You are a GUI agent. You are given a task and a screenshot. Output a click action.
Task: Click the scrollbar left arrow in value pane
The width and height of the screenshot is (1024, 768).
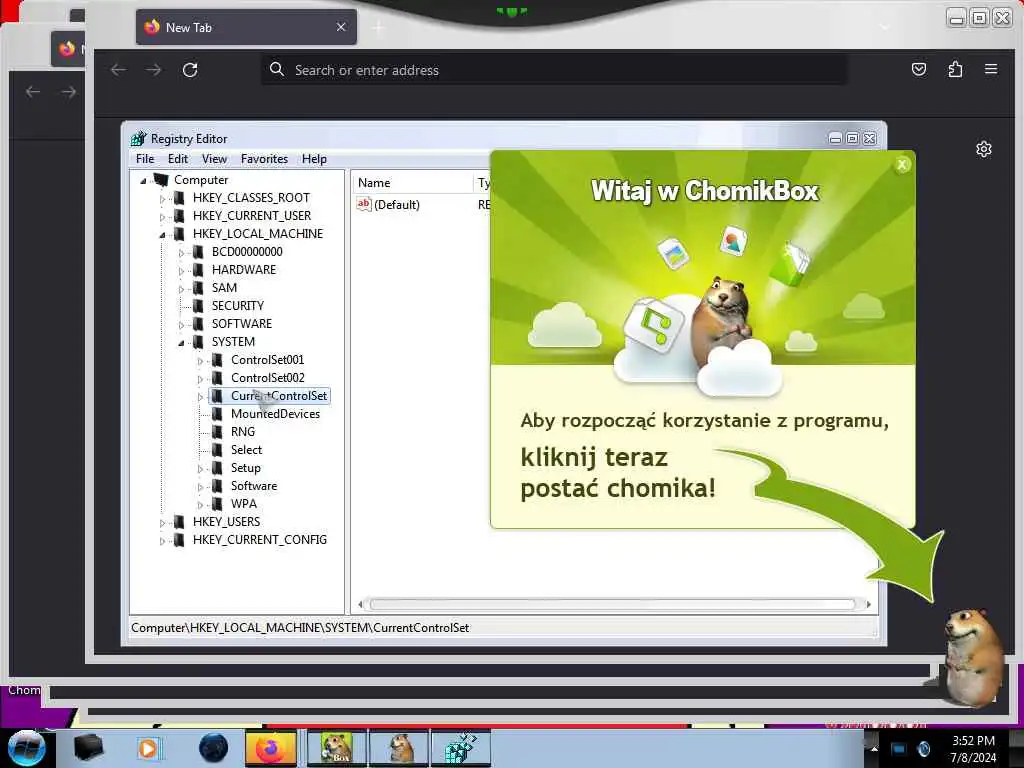[360, 605]
